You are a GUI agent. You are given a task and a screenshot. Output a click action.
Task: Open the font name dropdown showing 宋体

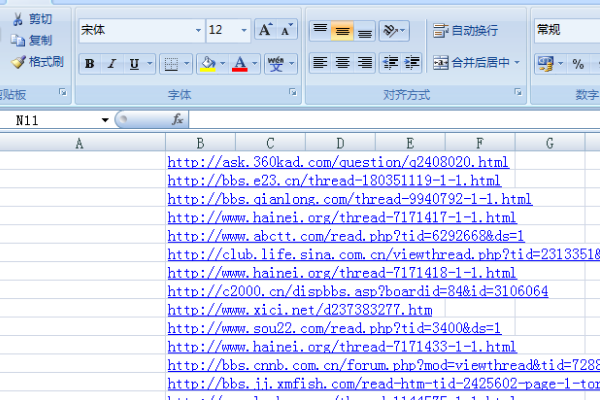pos(198,30)
